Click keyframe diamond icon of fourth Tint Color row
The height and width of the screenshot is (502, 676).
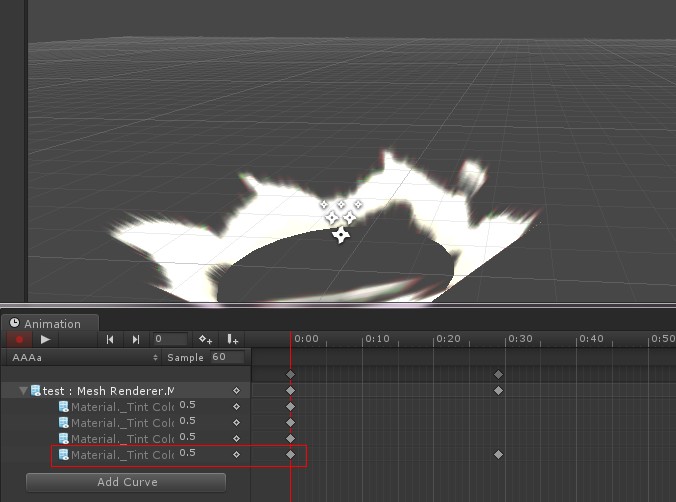236,455
